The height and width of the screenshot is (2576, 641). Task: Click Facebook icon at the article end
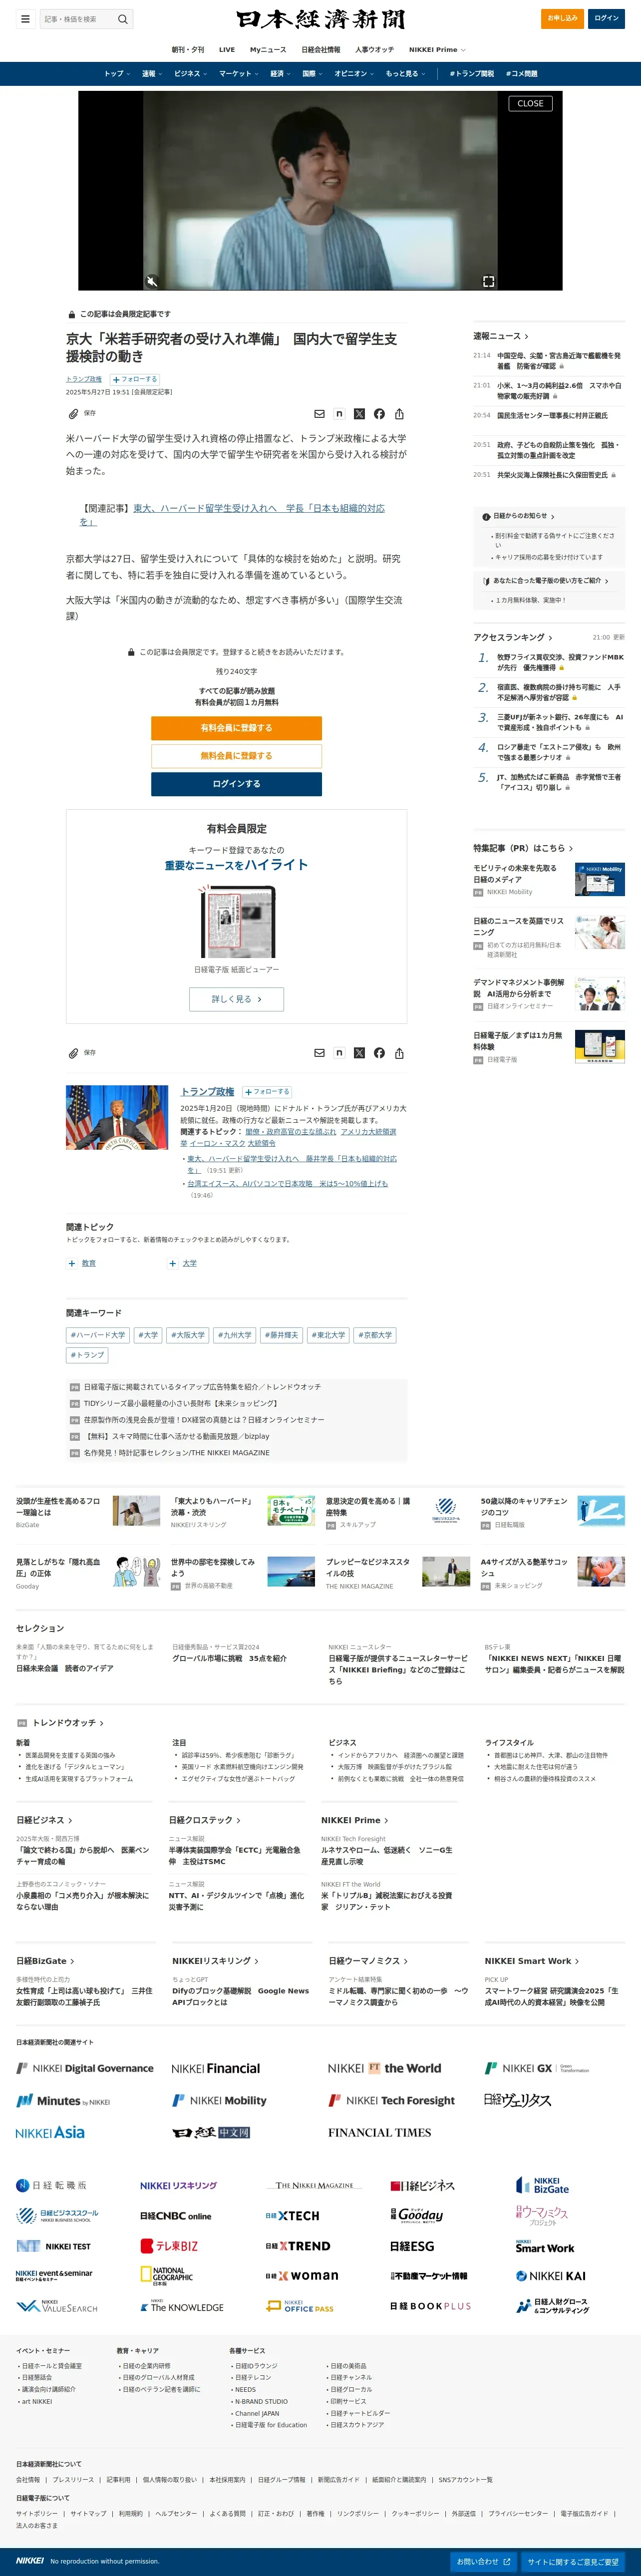click(379, 1053)
